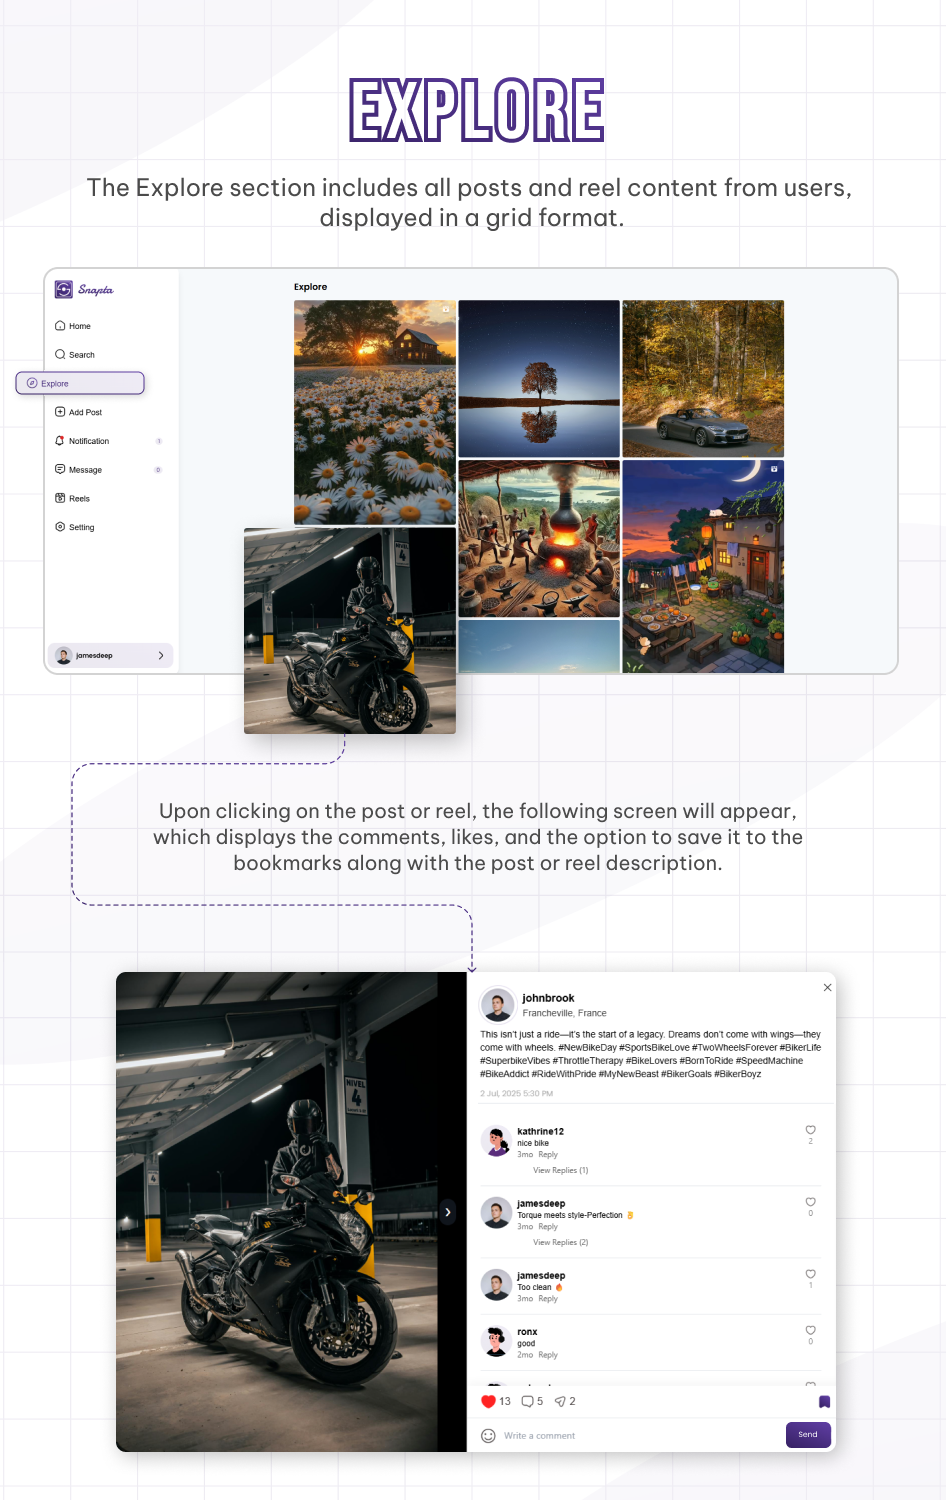The image size is (946, 1500).
Task: Click the Send button
Action: (x=808, y=1434)
